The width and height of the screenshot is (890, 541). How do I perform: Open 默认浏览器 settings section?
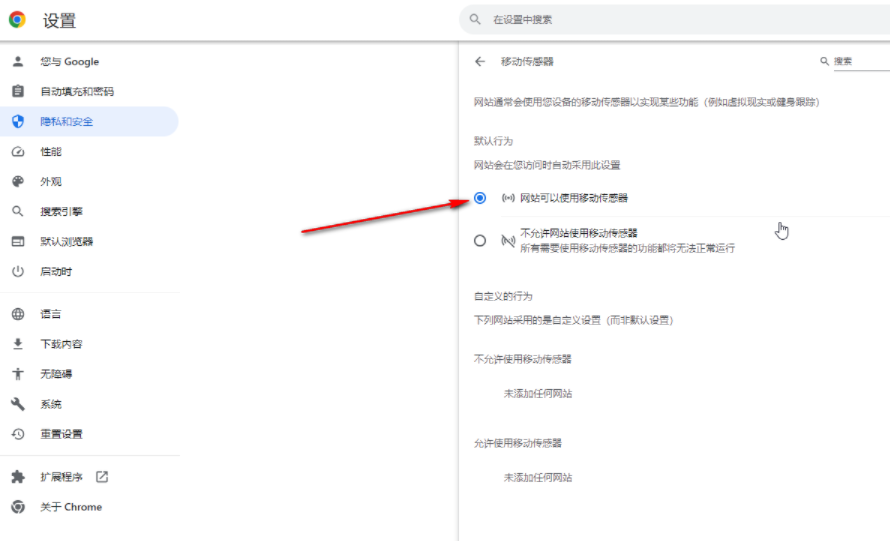point(90,242)
